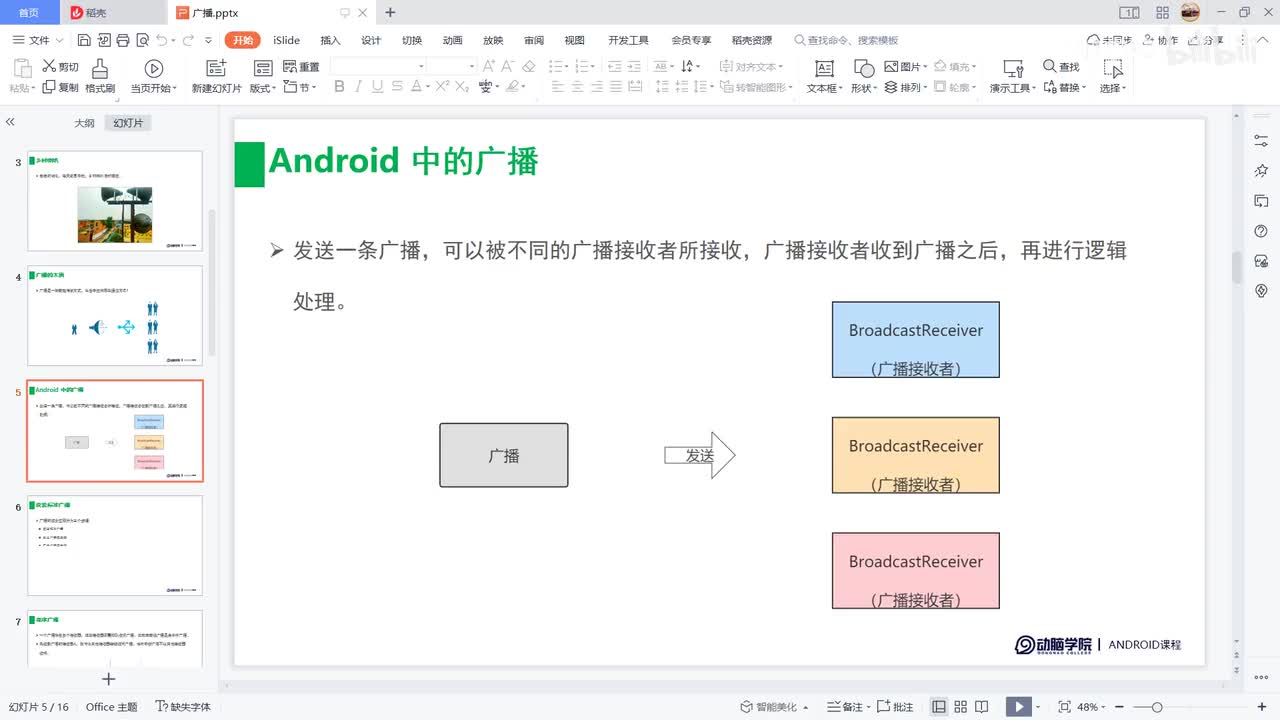Open the 选择 selection tool

click(1113, 76)
